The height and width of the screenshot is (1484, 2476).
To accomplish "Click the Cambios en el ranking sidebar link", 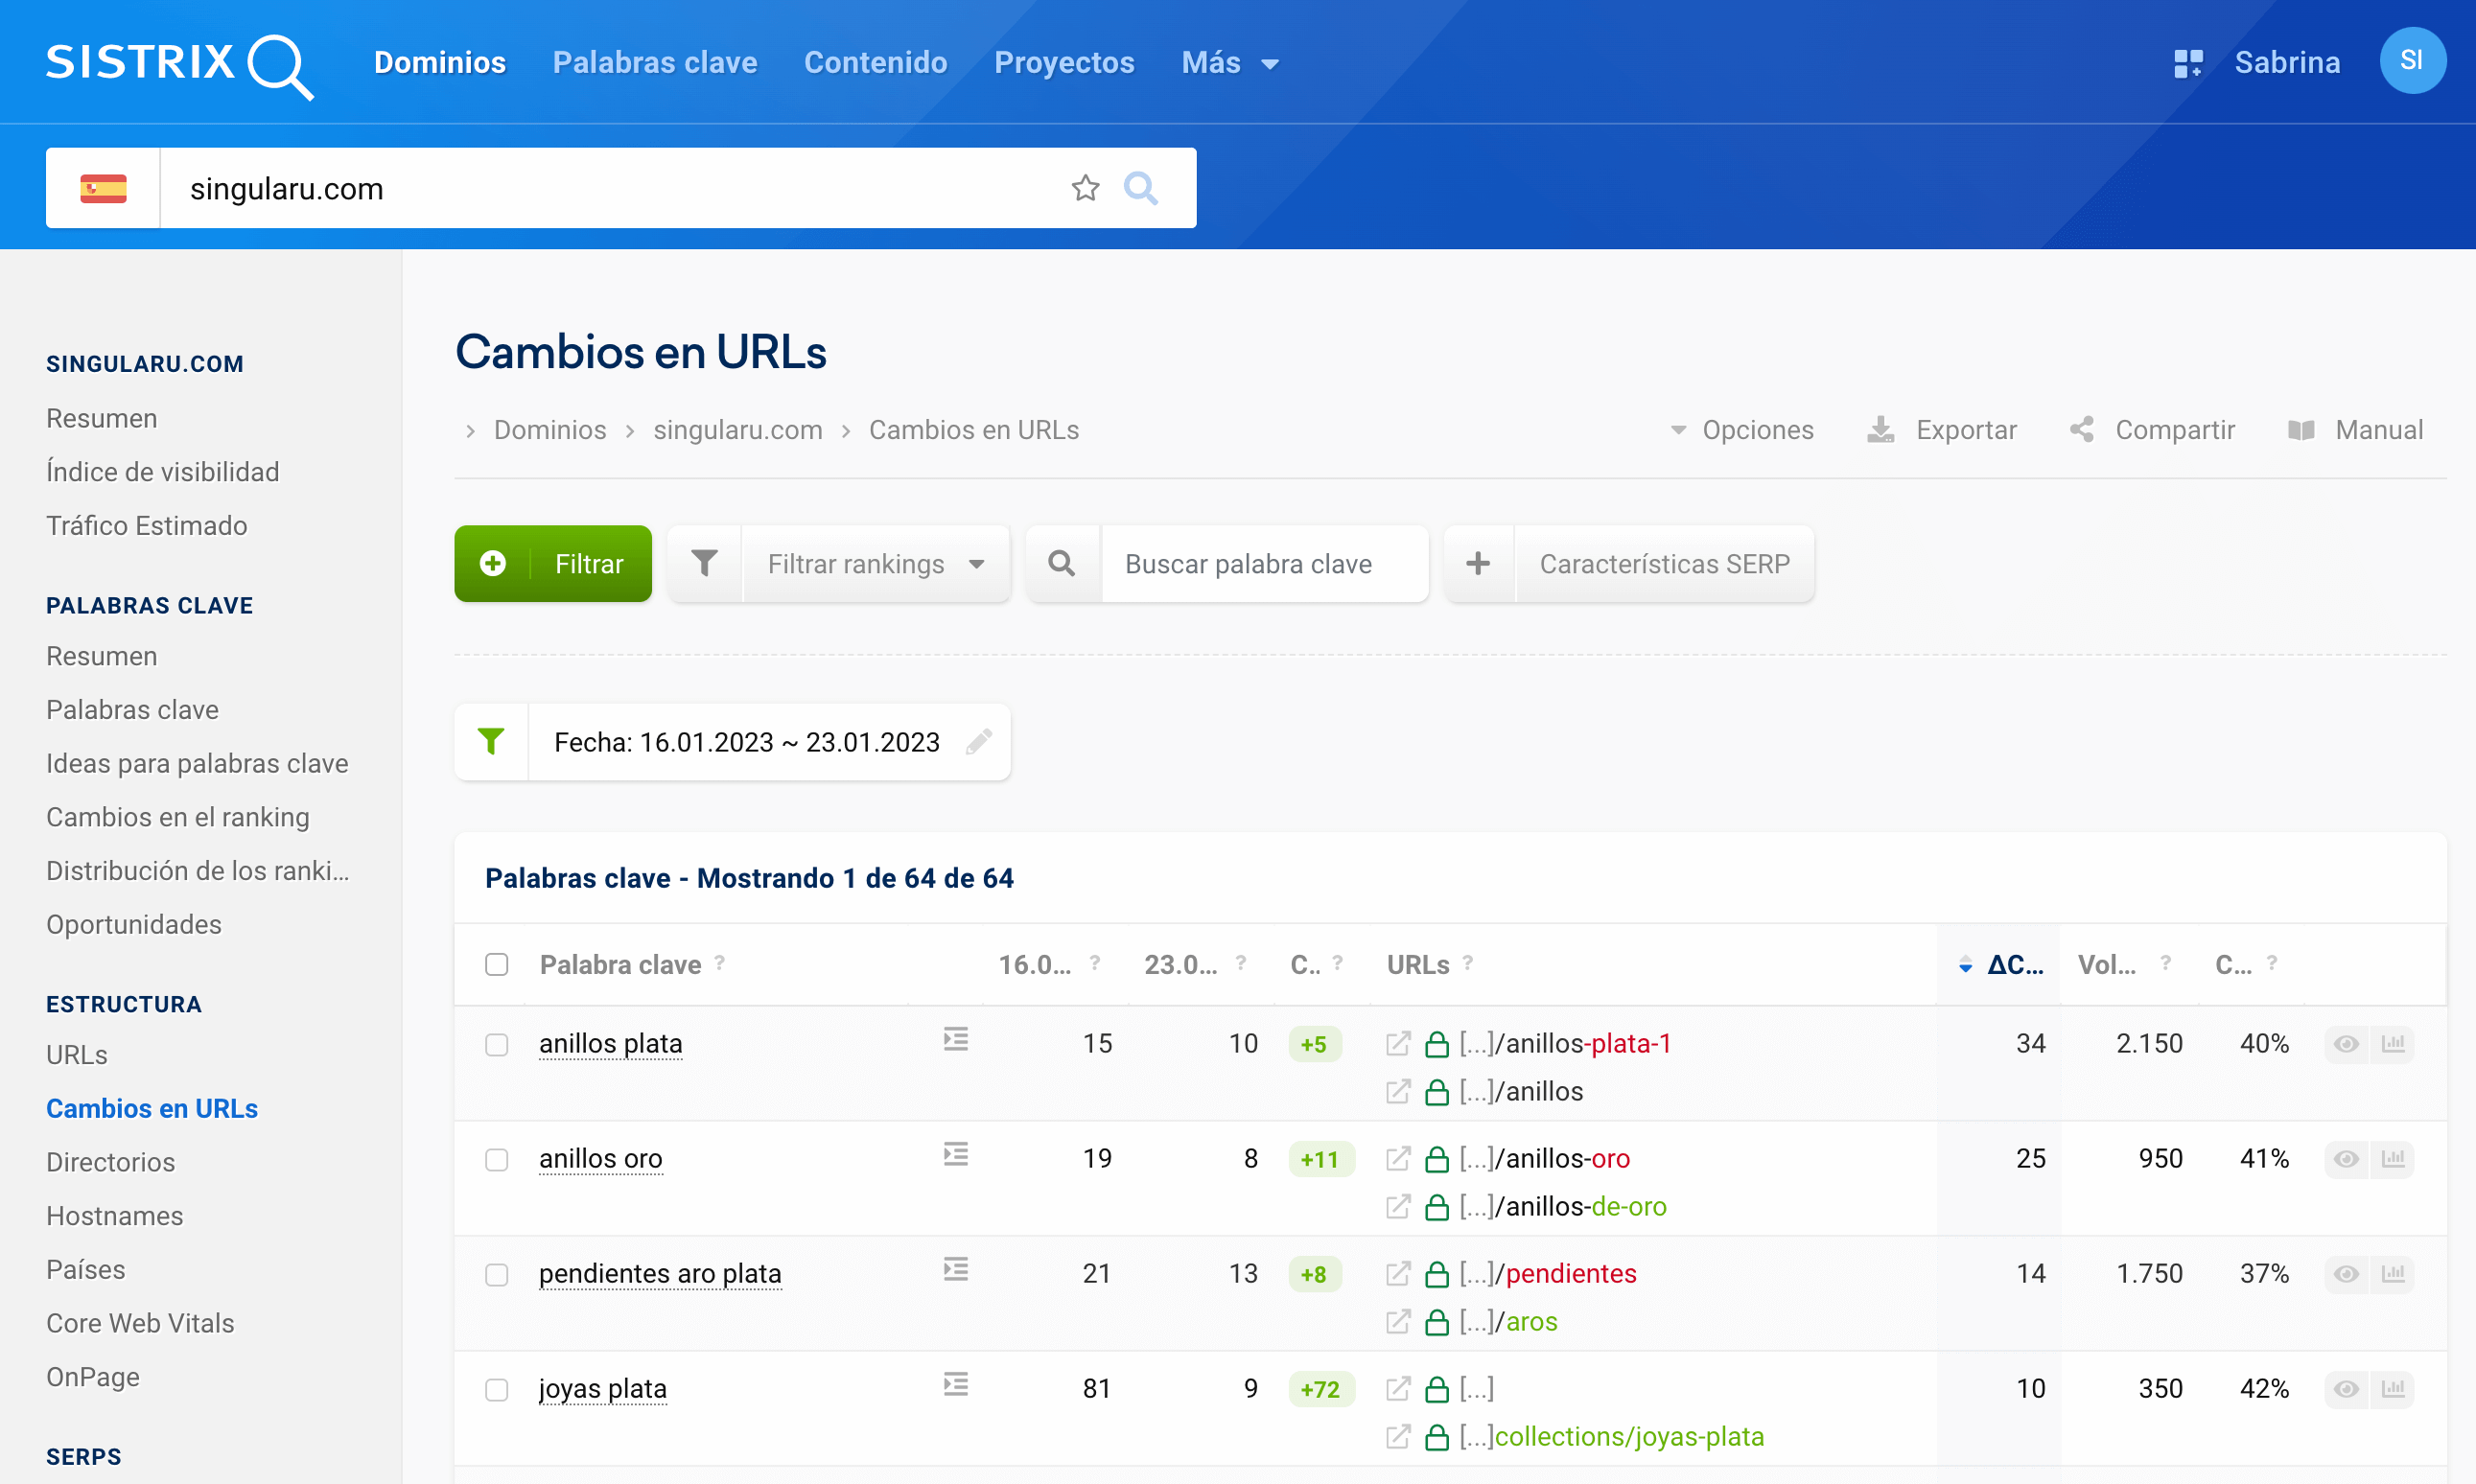I will tap(176, 818).
